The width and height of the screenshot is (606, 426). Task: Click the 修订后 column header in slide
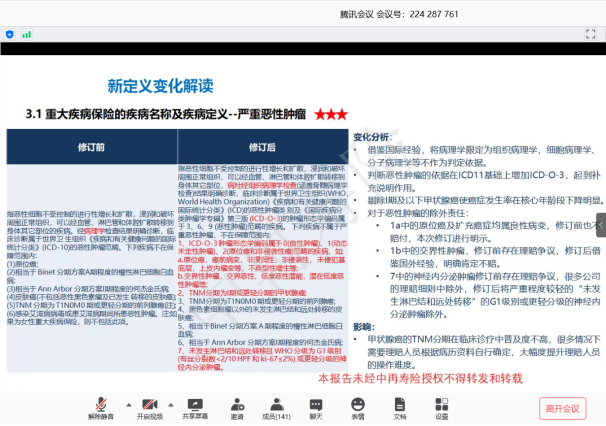coord(260,146)
